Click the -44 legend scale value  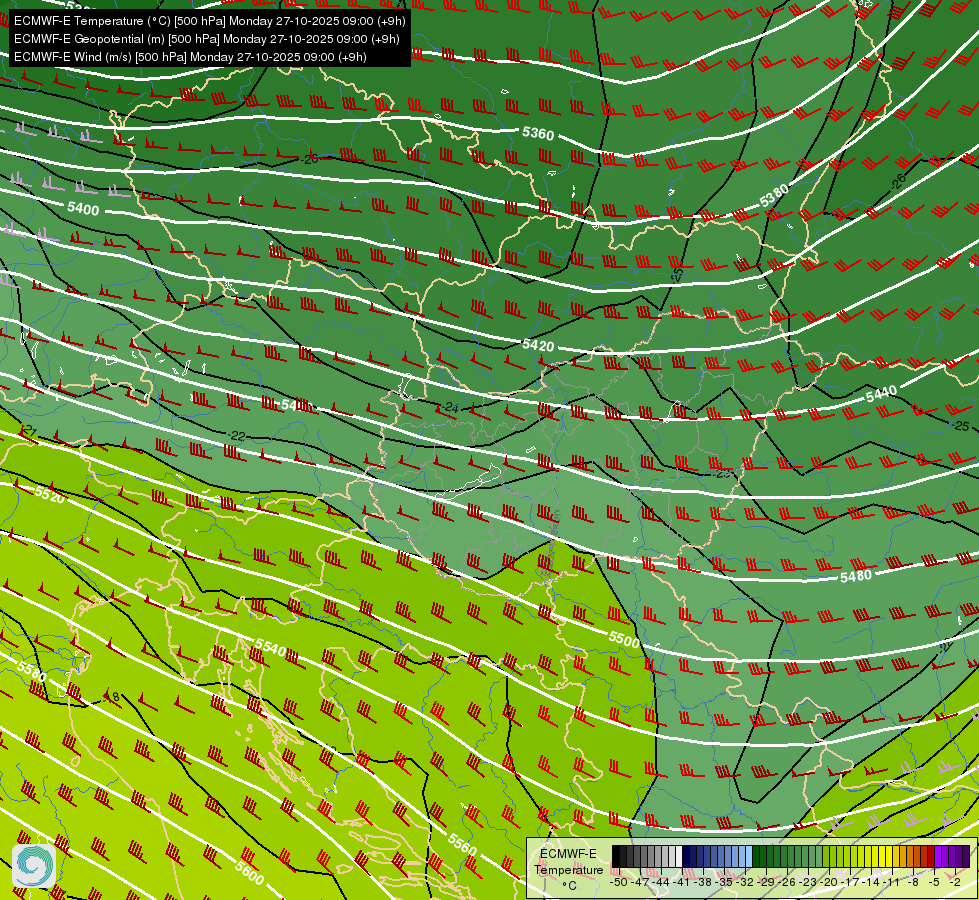pos(661,882)
